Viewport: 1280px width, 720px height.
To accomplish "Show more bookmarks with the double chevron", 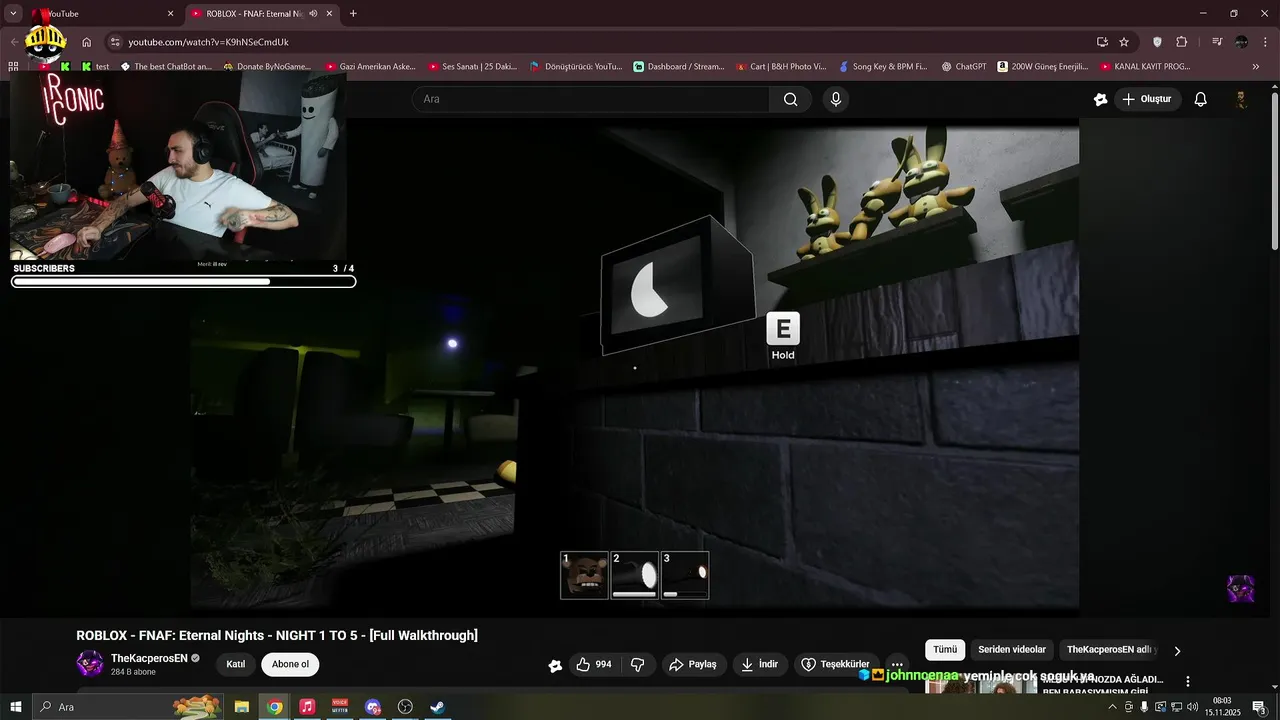I will point(1256,66).
